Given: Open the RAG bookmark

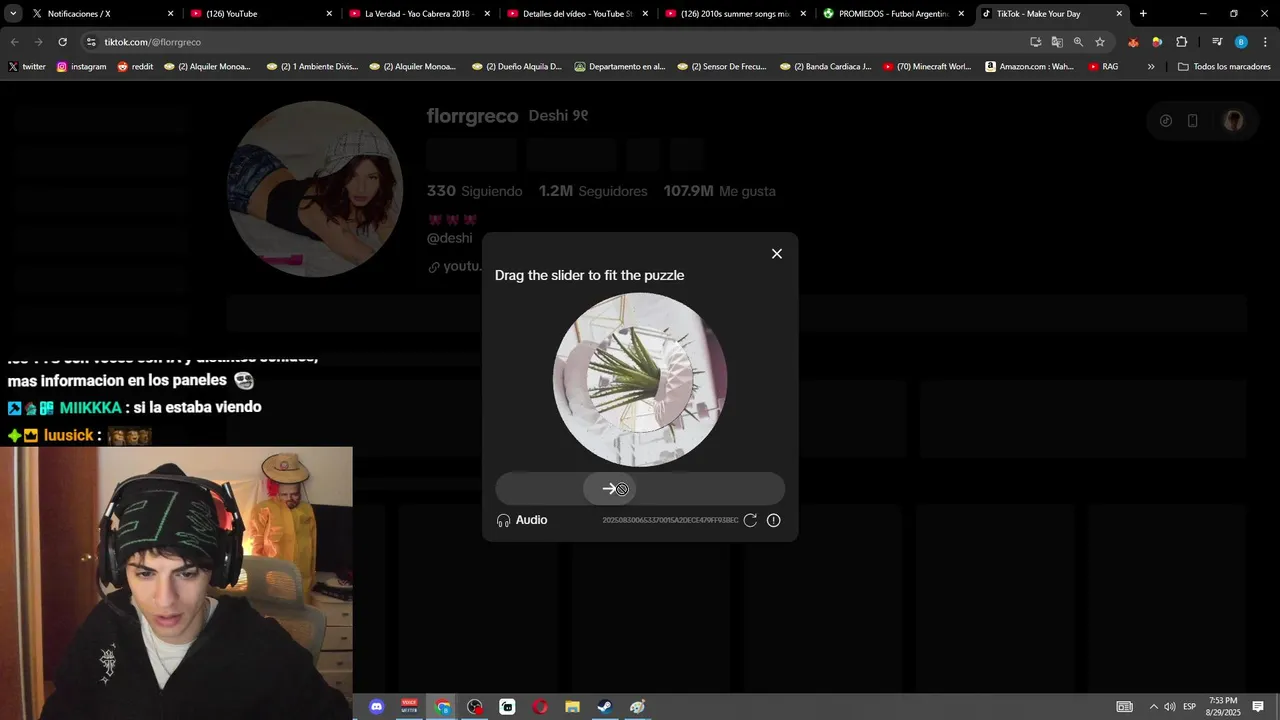Looking at the screenshot, I should point(1103,67).
